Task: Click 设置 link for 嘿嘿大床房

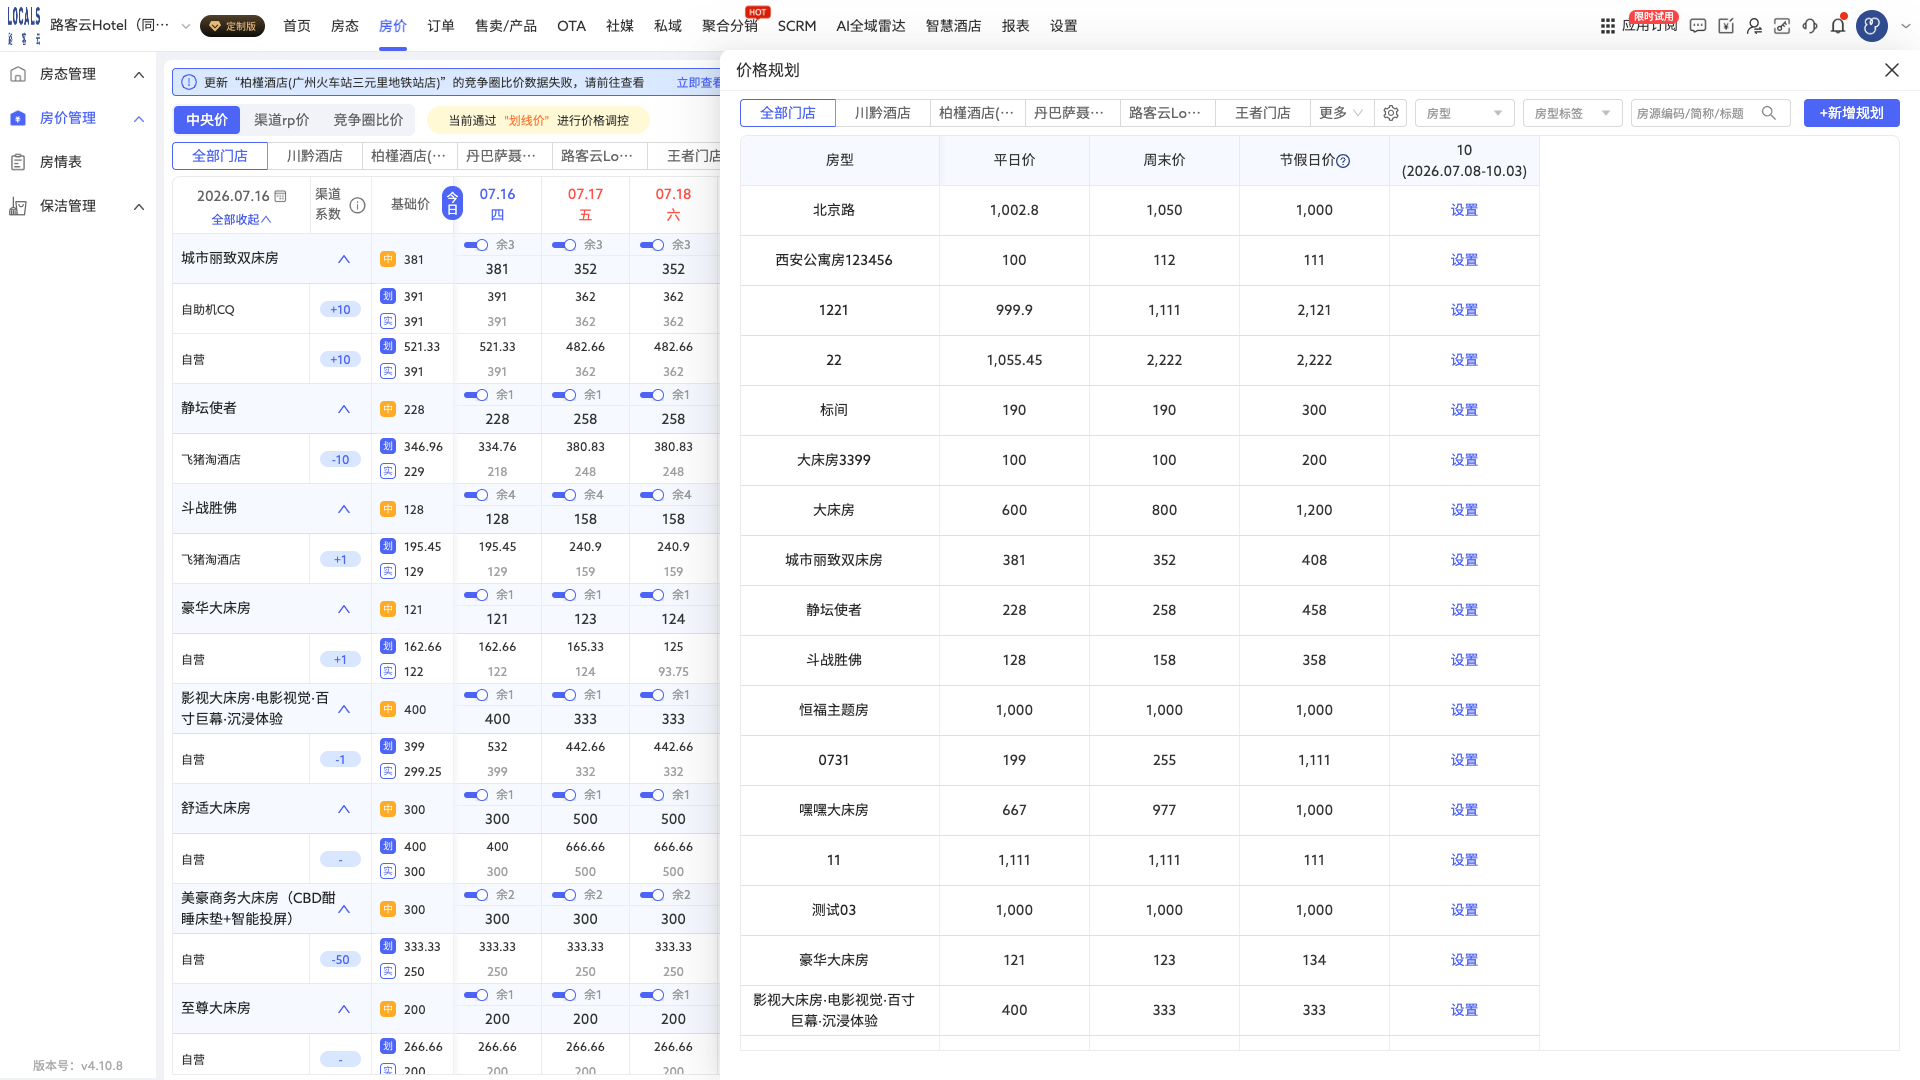Action: 1464,810
